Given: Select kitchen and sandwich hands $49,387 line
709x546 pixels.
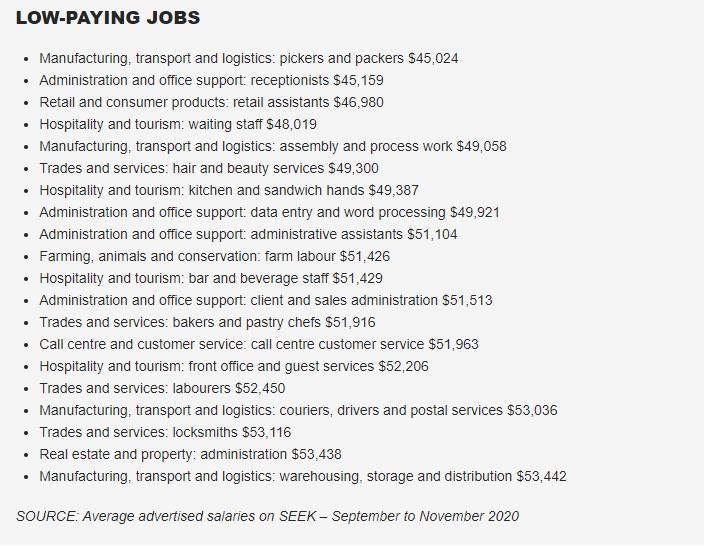Looking at the screenshot, I should pyautogui.click(x=229, y=190).
